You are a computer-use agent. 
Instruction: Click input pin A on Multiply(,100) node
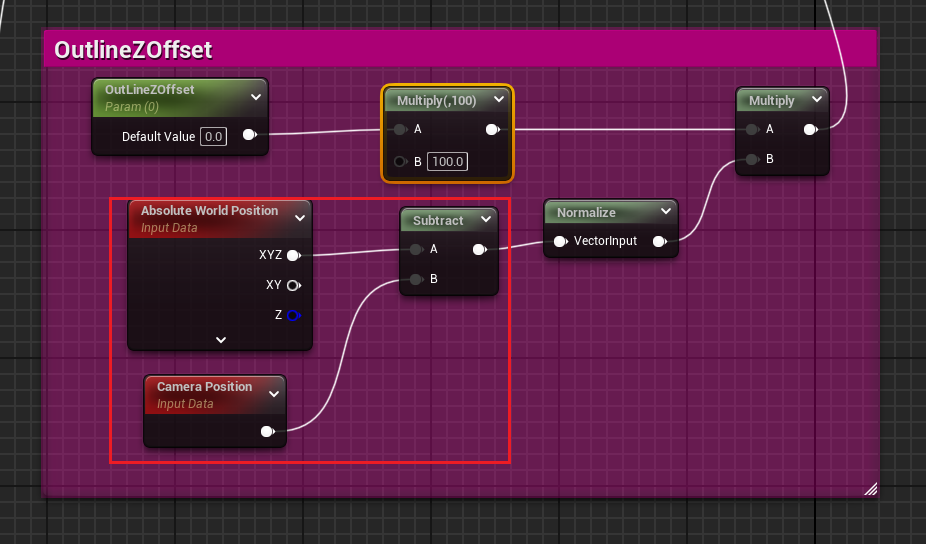[400, 129]
